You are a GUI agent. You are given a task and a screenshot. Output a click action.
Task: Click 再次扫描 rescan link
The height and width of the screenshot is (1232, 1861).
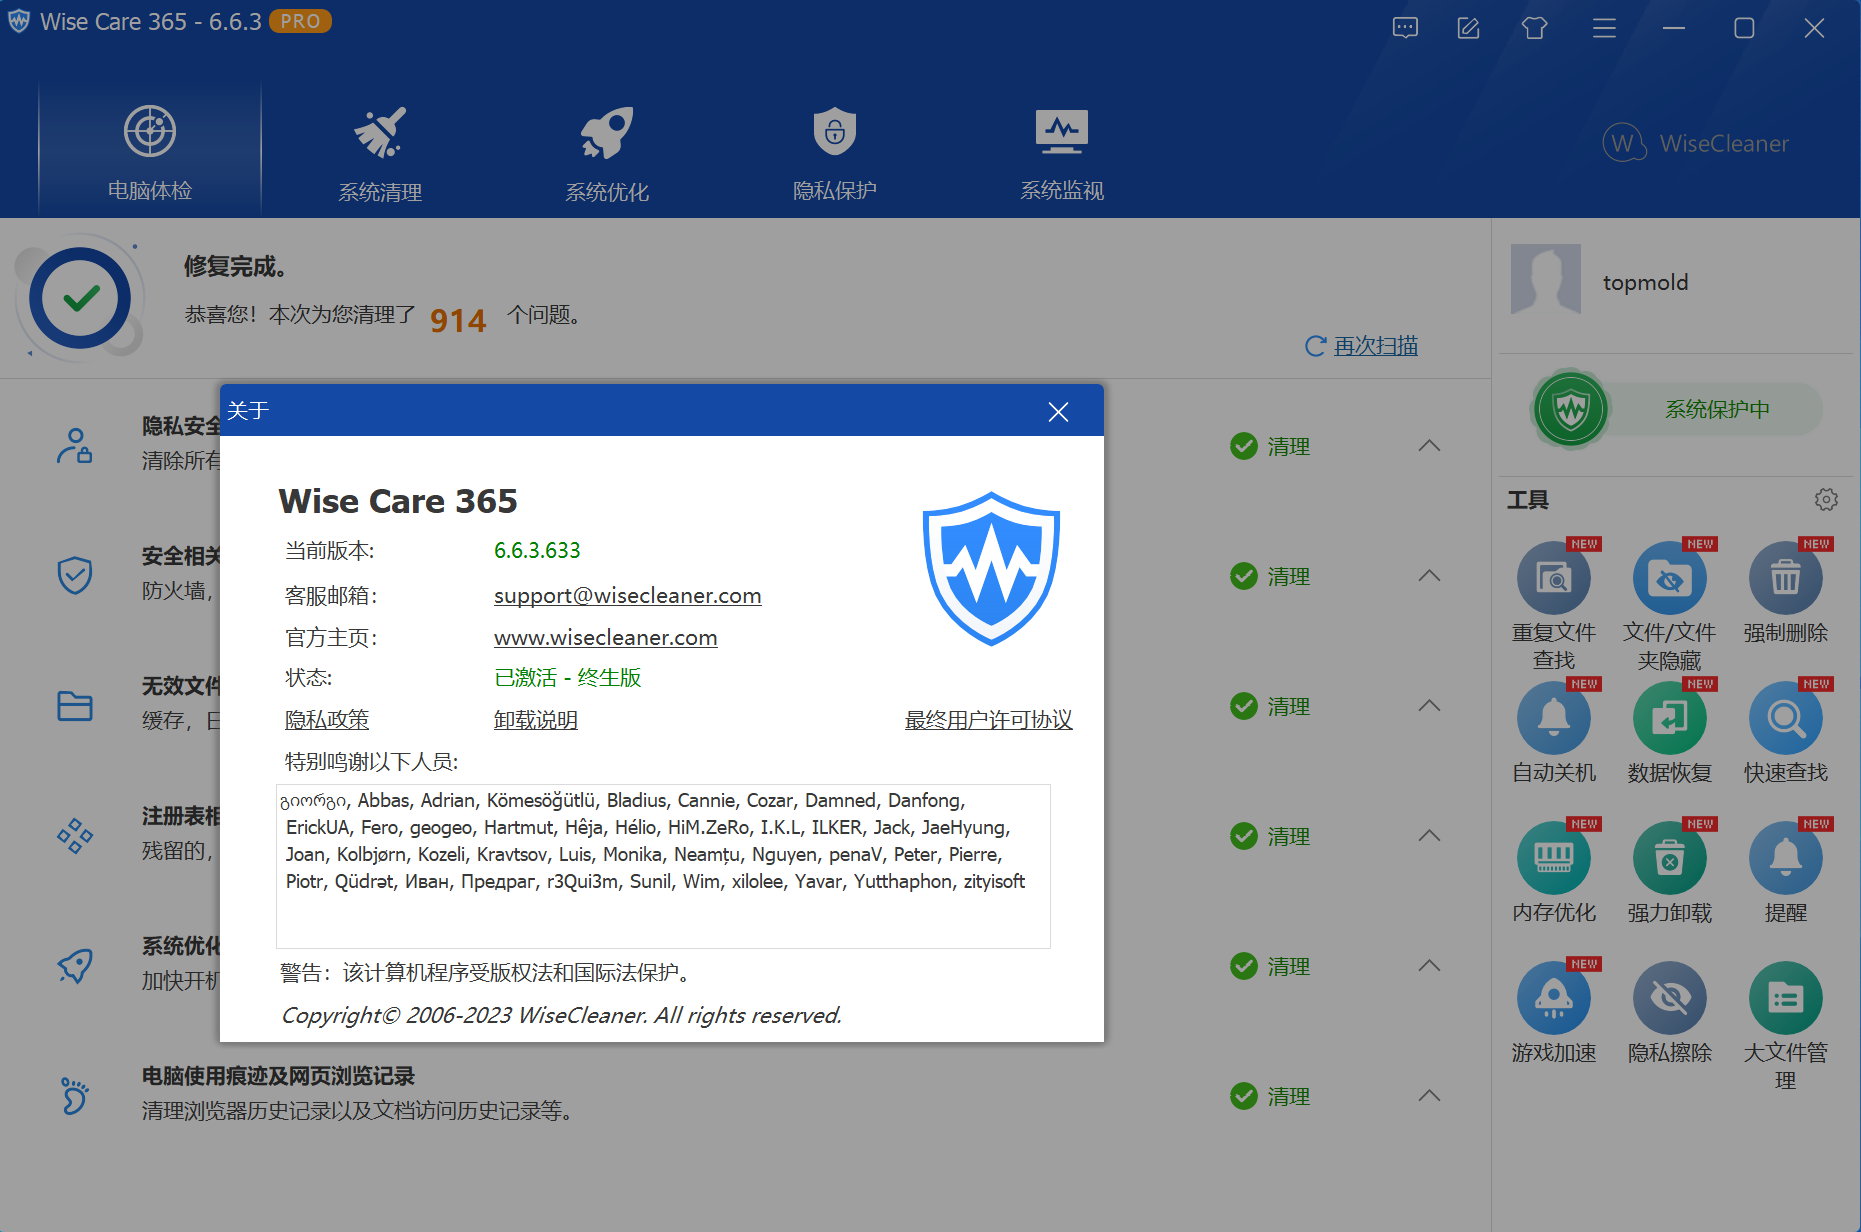tap(1375, 346)
